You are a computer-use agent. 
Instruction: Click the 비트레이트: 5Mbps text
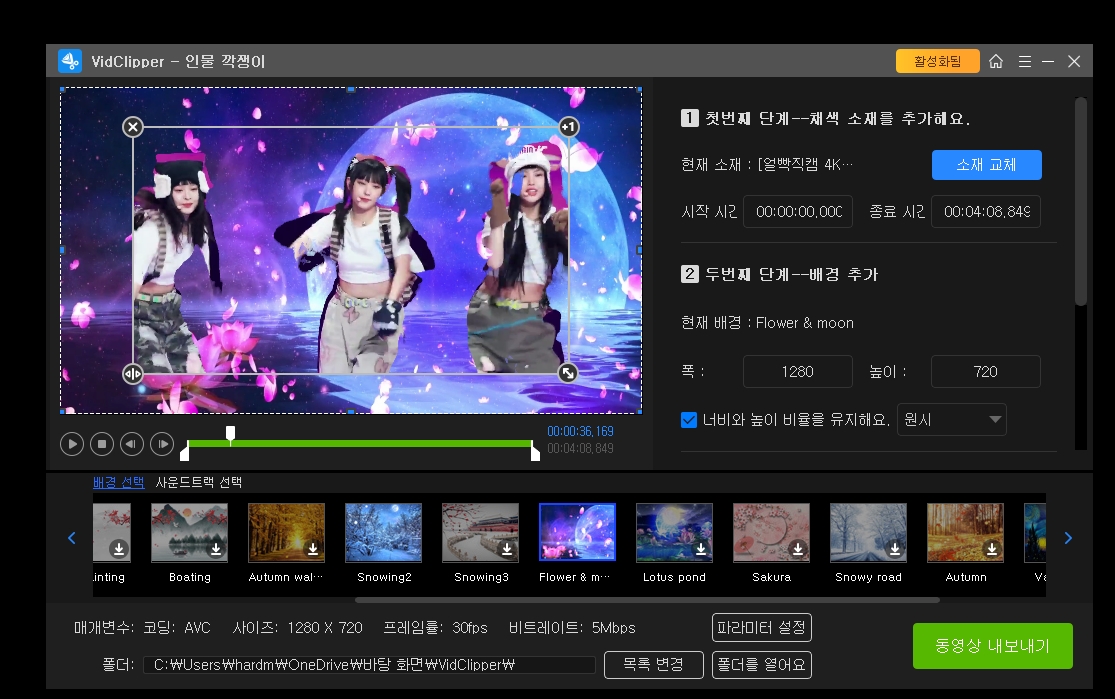[572, 628]
